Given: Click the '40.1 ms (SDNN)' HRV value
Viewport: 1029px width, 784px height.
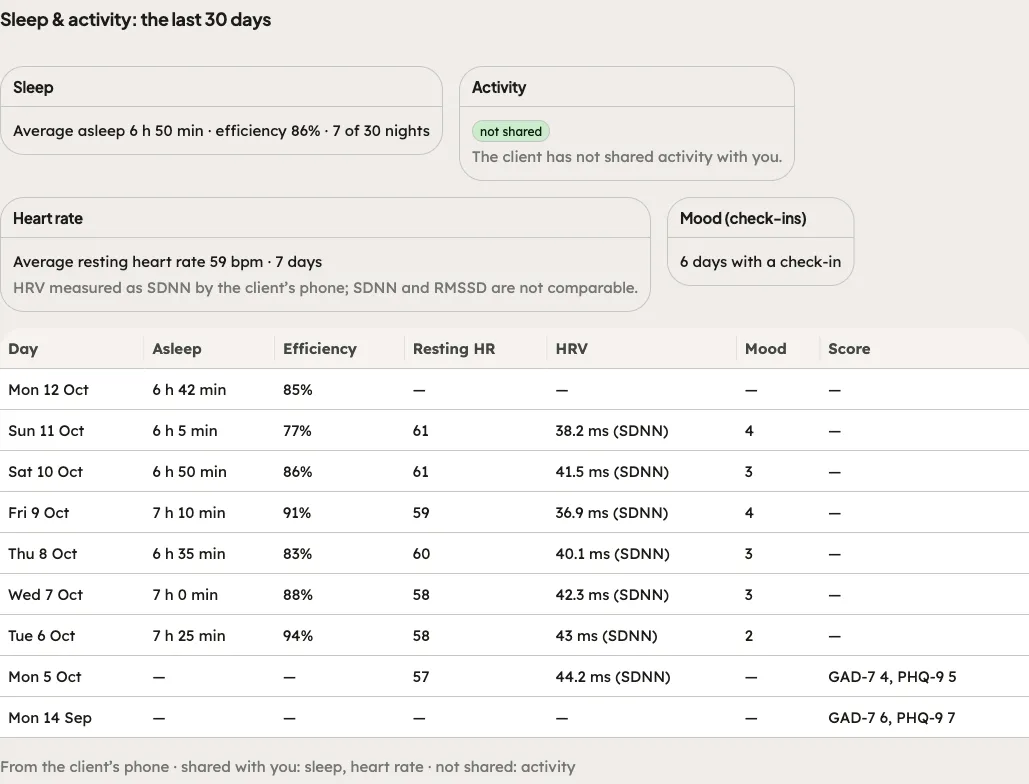Looking at the screenshot, I should click(612, 554).
